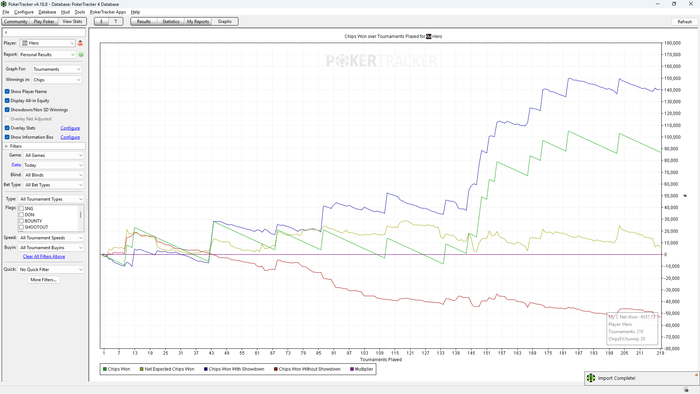Collapse the sidebar with the arrow icon
The image size is (700, 394).
6,33
